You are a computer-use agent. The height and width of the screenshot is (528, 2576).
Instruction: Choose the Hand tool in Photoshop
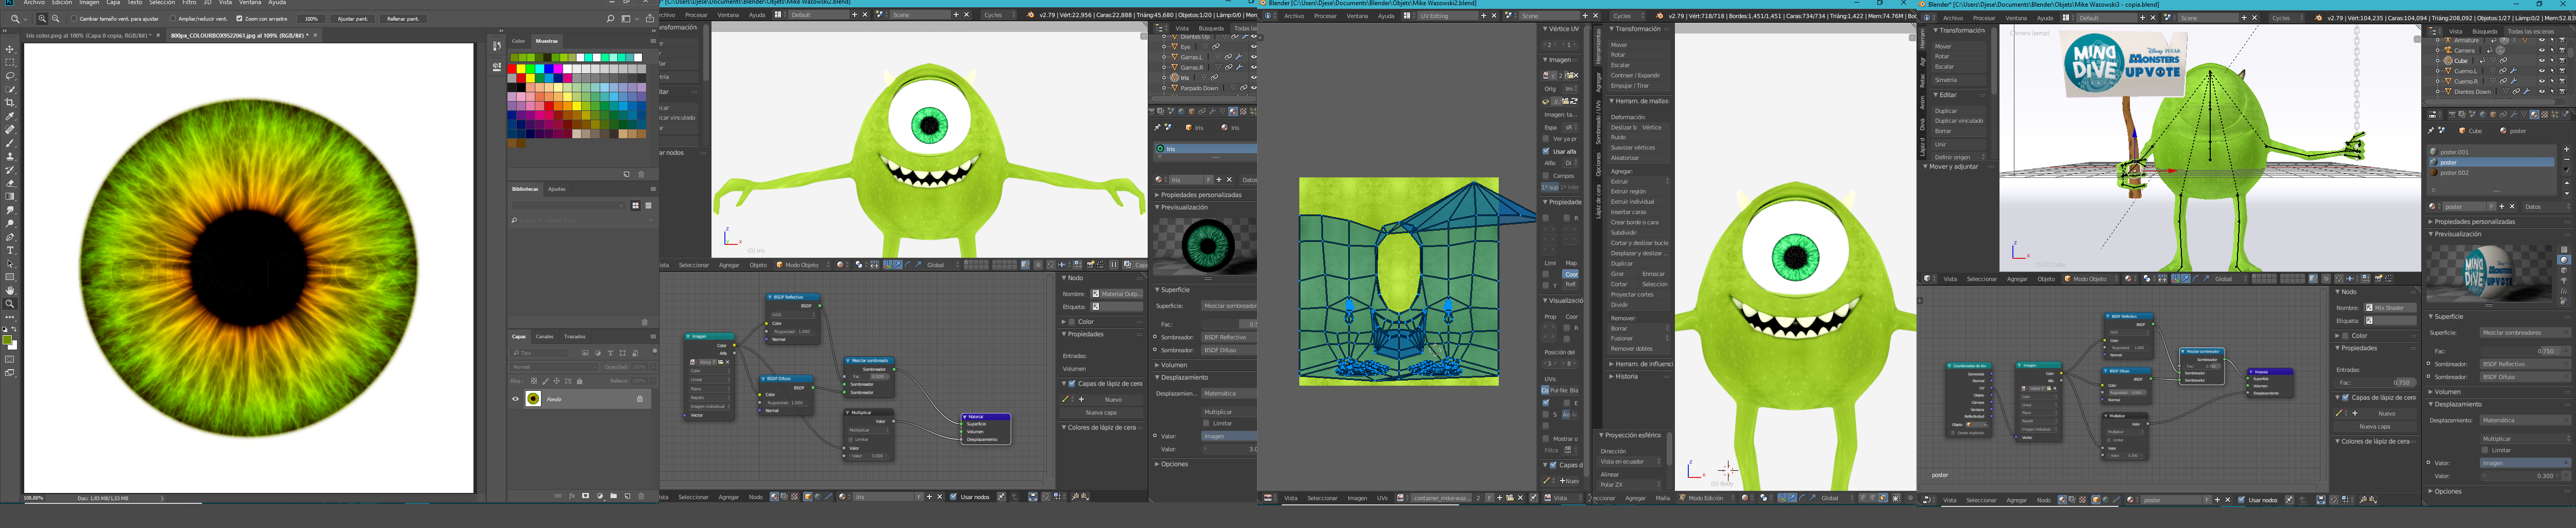(x=10, y=291)
